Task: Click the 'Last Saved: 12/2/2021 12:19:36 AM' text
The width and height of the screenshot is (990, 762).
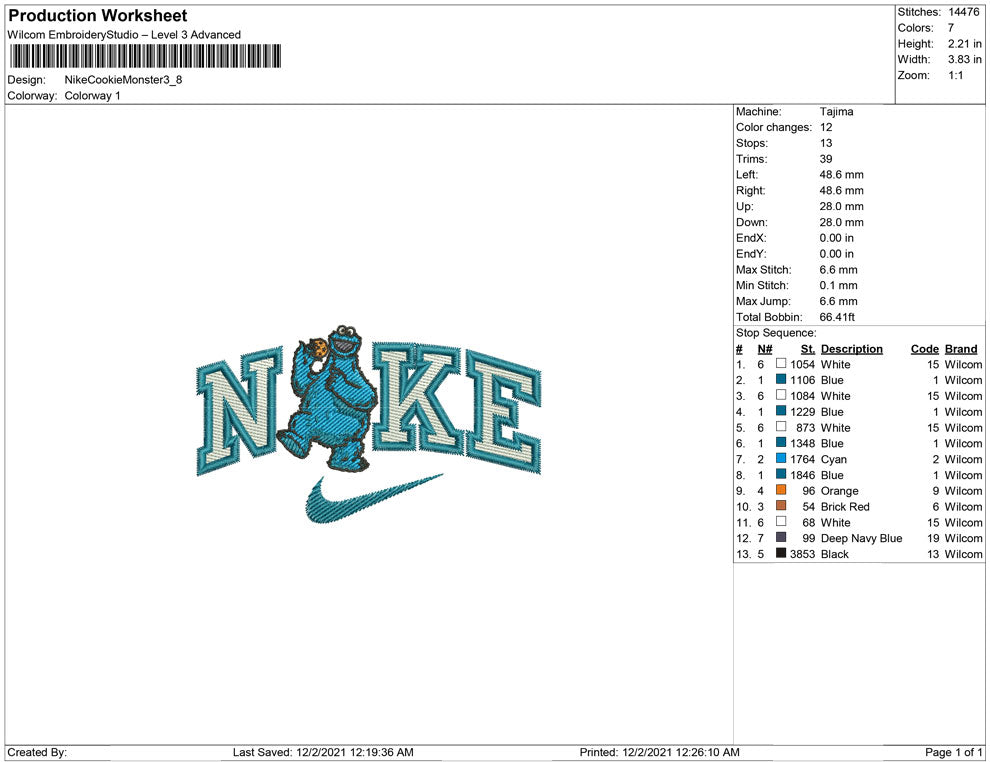Action: 323,752
